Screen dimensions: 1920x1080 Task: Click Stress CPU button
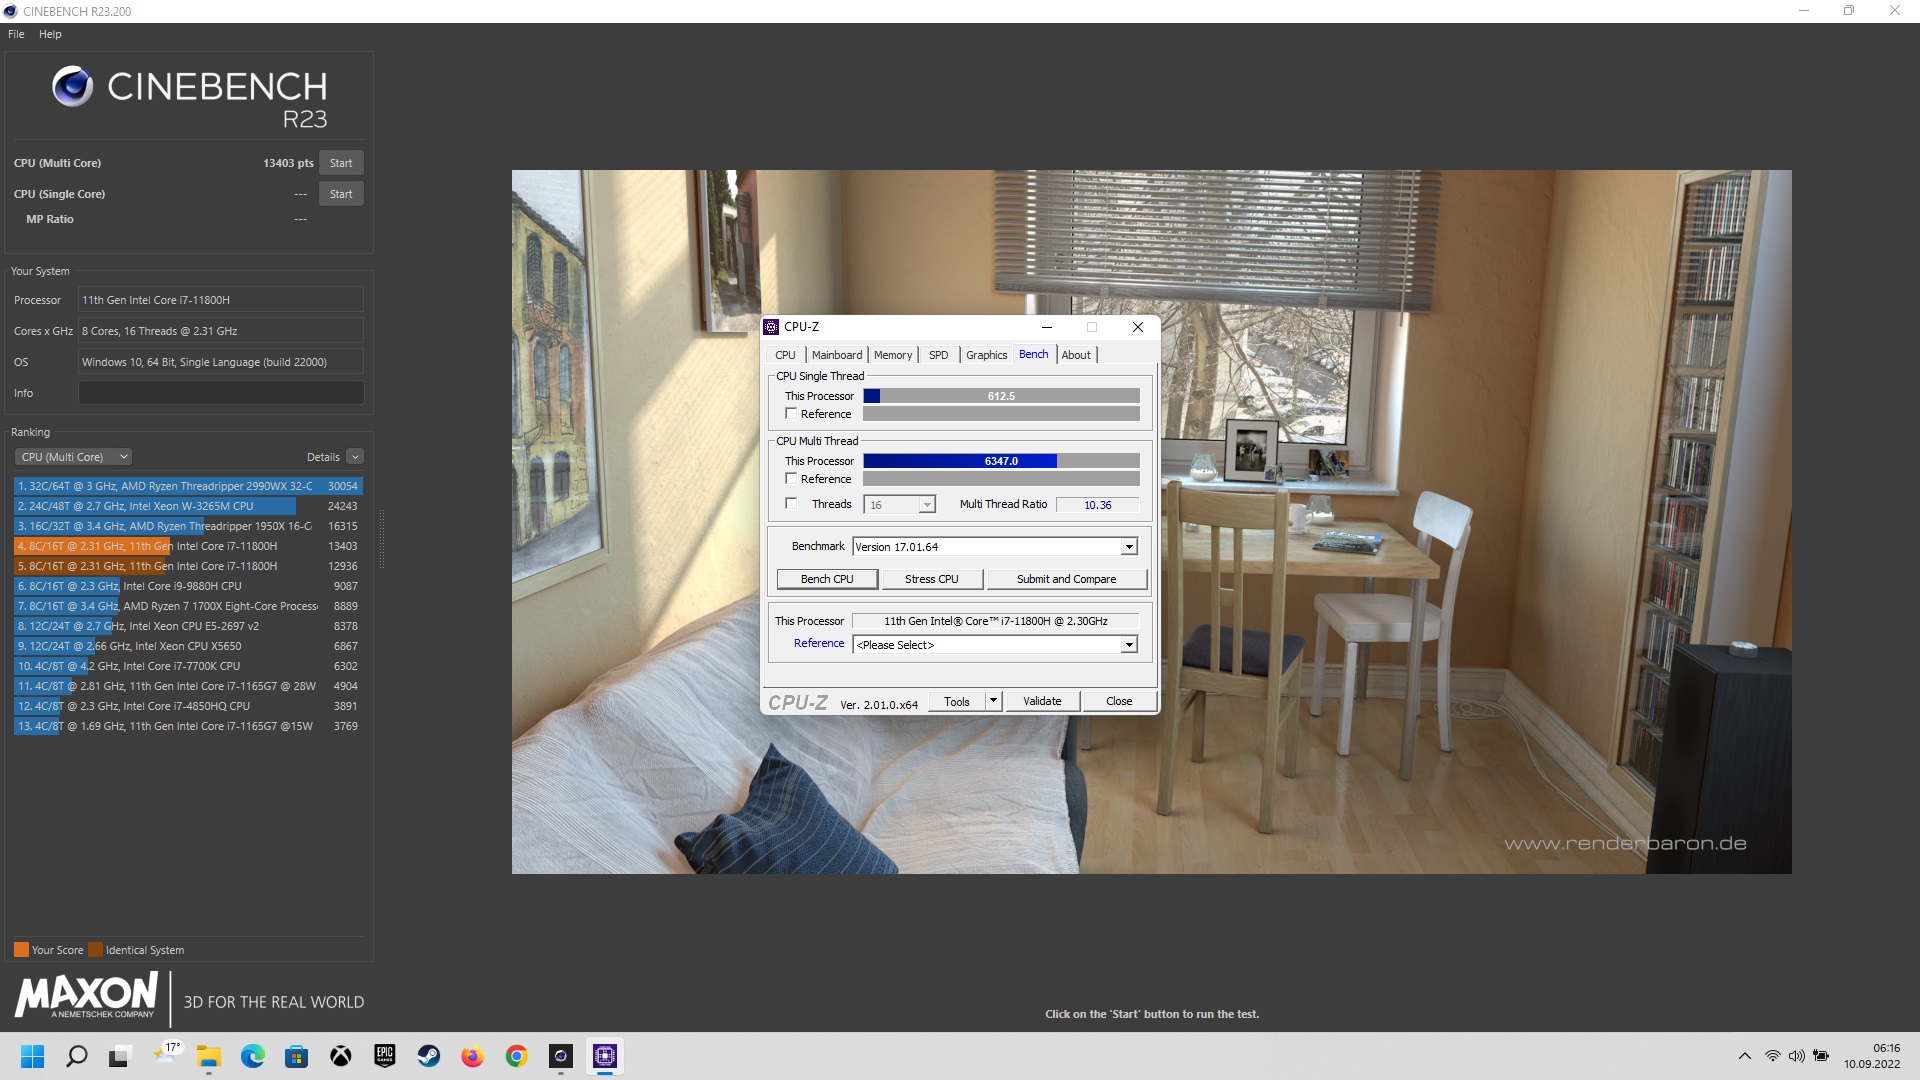pos(931,579)
